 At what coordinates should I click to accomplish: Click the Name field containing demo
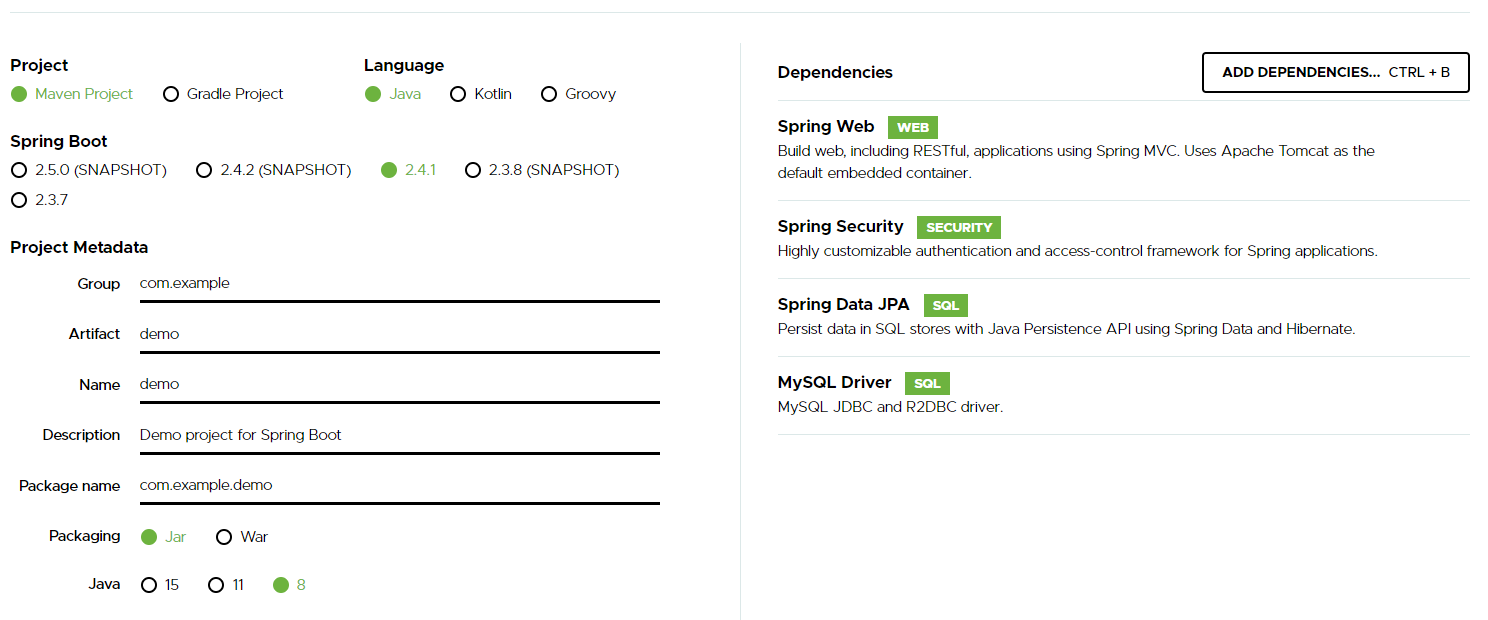(x=398, y=385)
